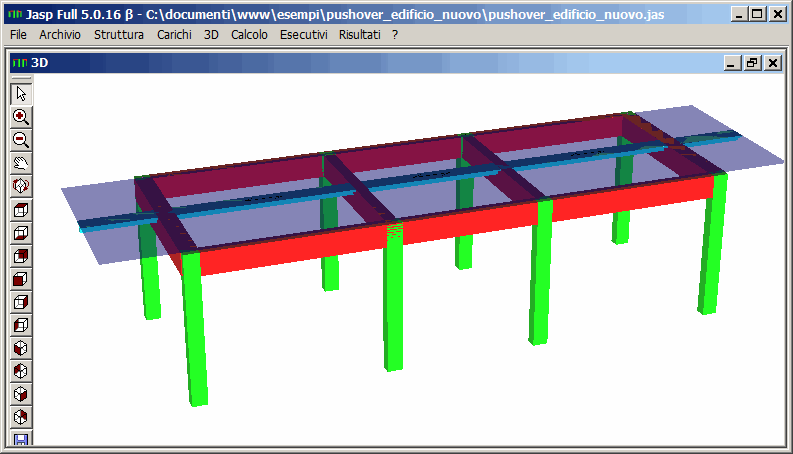
Task: Activate the zoom out magnifier tool
Action: pyautogui.click(x=21, y=140)
